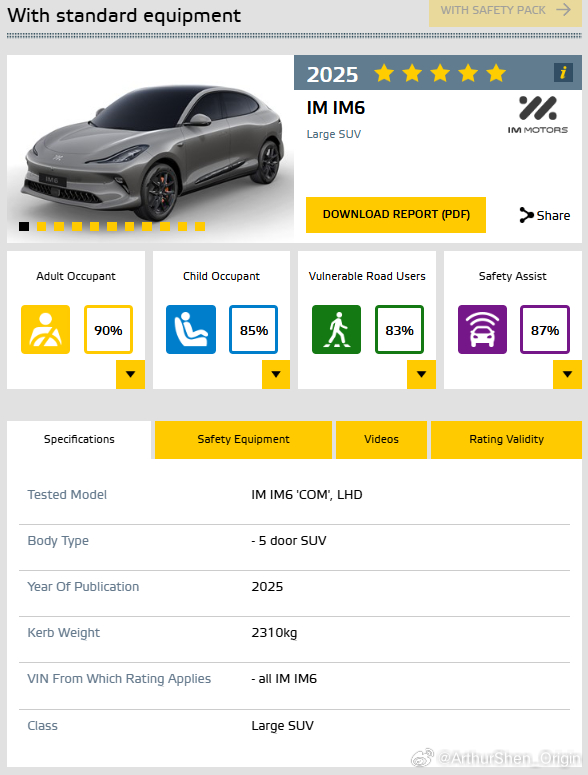Click the purple Safety Assist car icon
This screenshot has height=775, width=588.
coord(482,330)
